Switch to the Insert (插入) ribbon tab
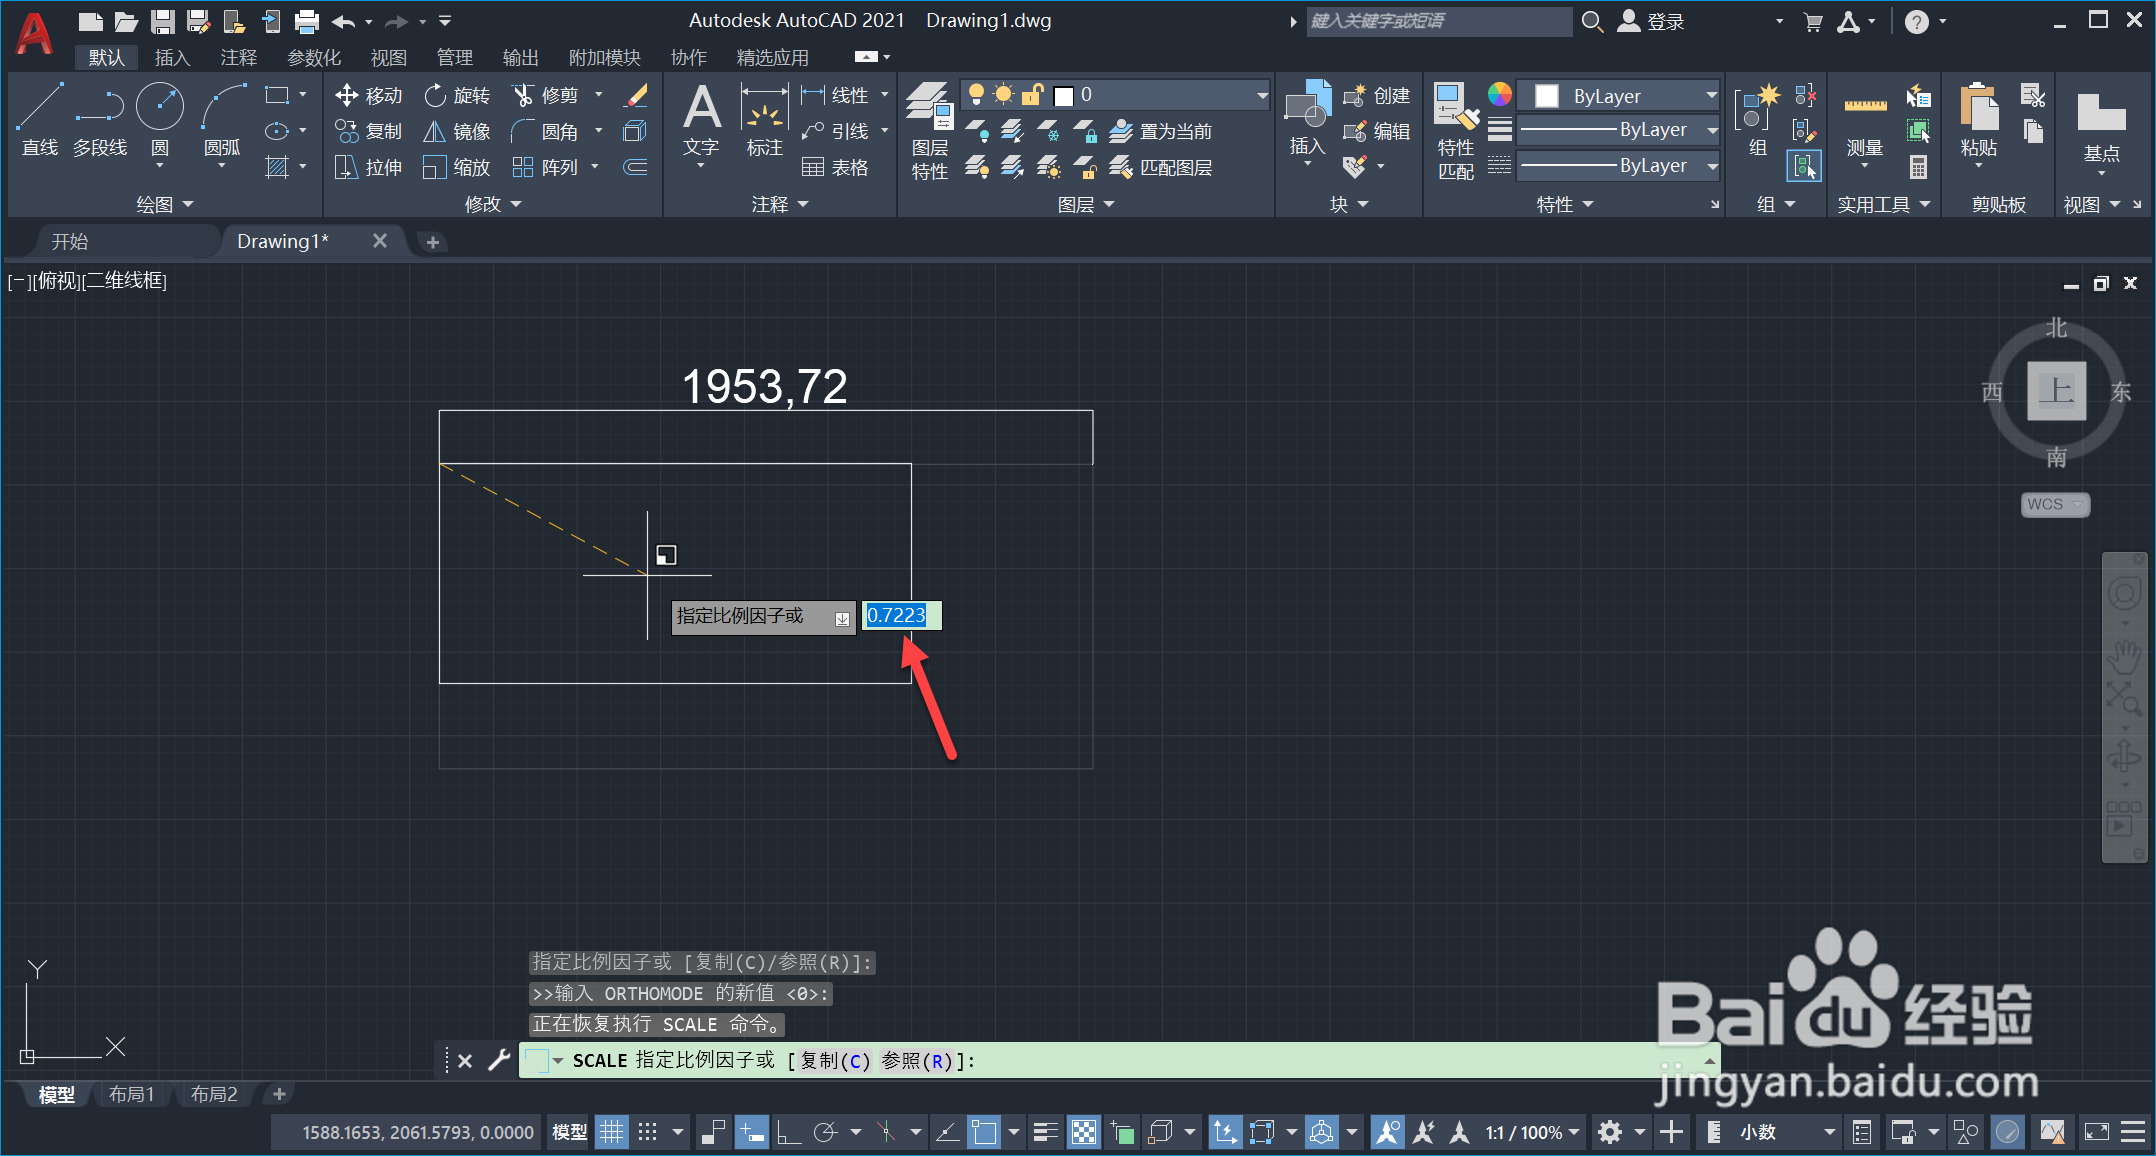 coord(172,57)
